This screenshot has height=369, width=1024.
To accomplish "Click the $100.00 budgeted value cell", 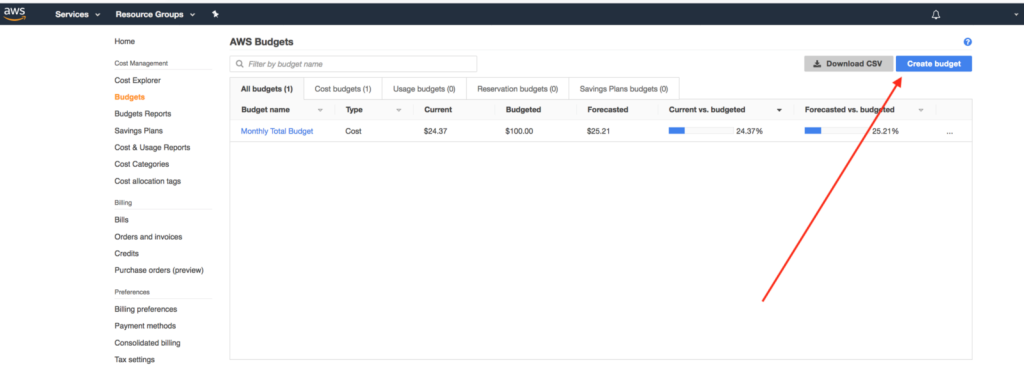I will click(x=519, y=131).
